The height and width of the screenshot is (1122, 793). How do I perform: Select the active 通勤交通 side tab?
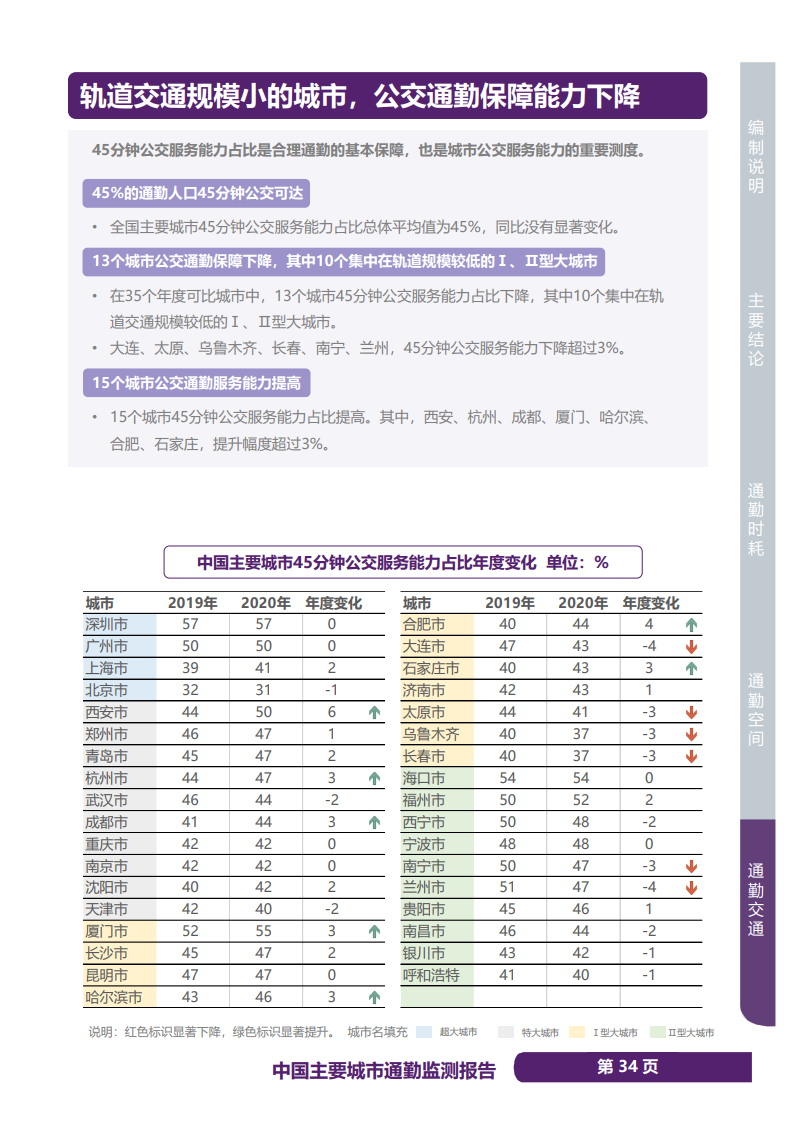(x=756, y=899)
